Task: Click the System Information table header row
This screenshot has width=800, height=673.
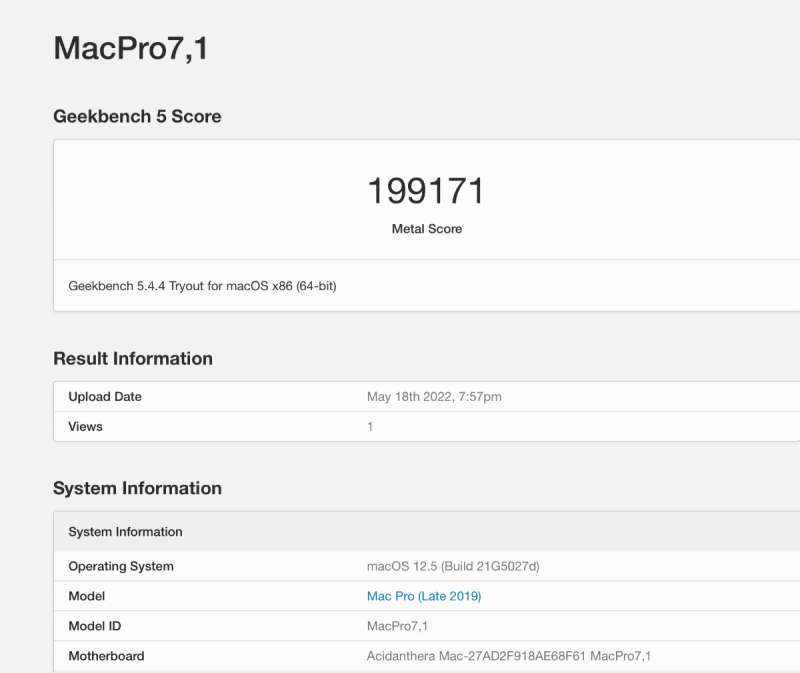Action: click(x=427, y=532)
